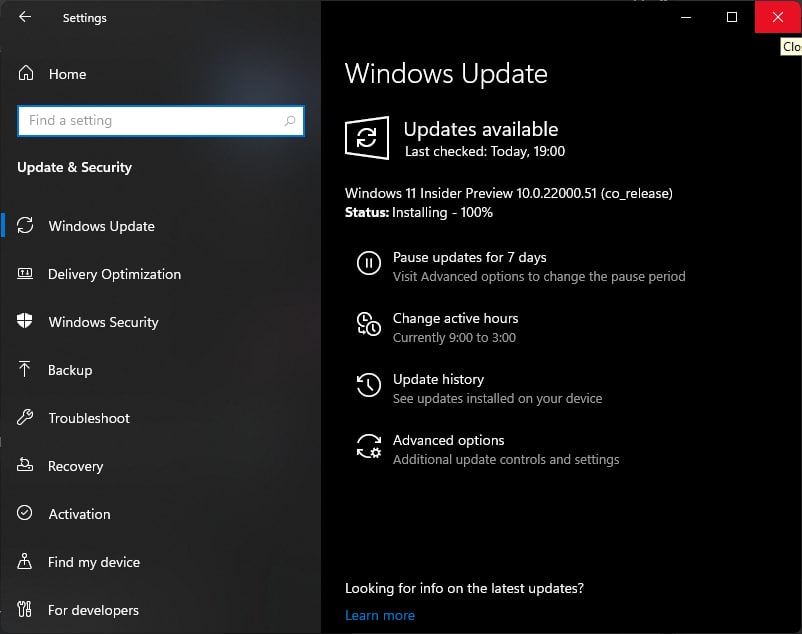This screenshot has width=802, height=634.
Task: Click the Advanced options gear-arrows icon
Action: [x=369, y=446]
